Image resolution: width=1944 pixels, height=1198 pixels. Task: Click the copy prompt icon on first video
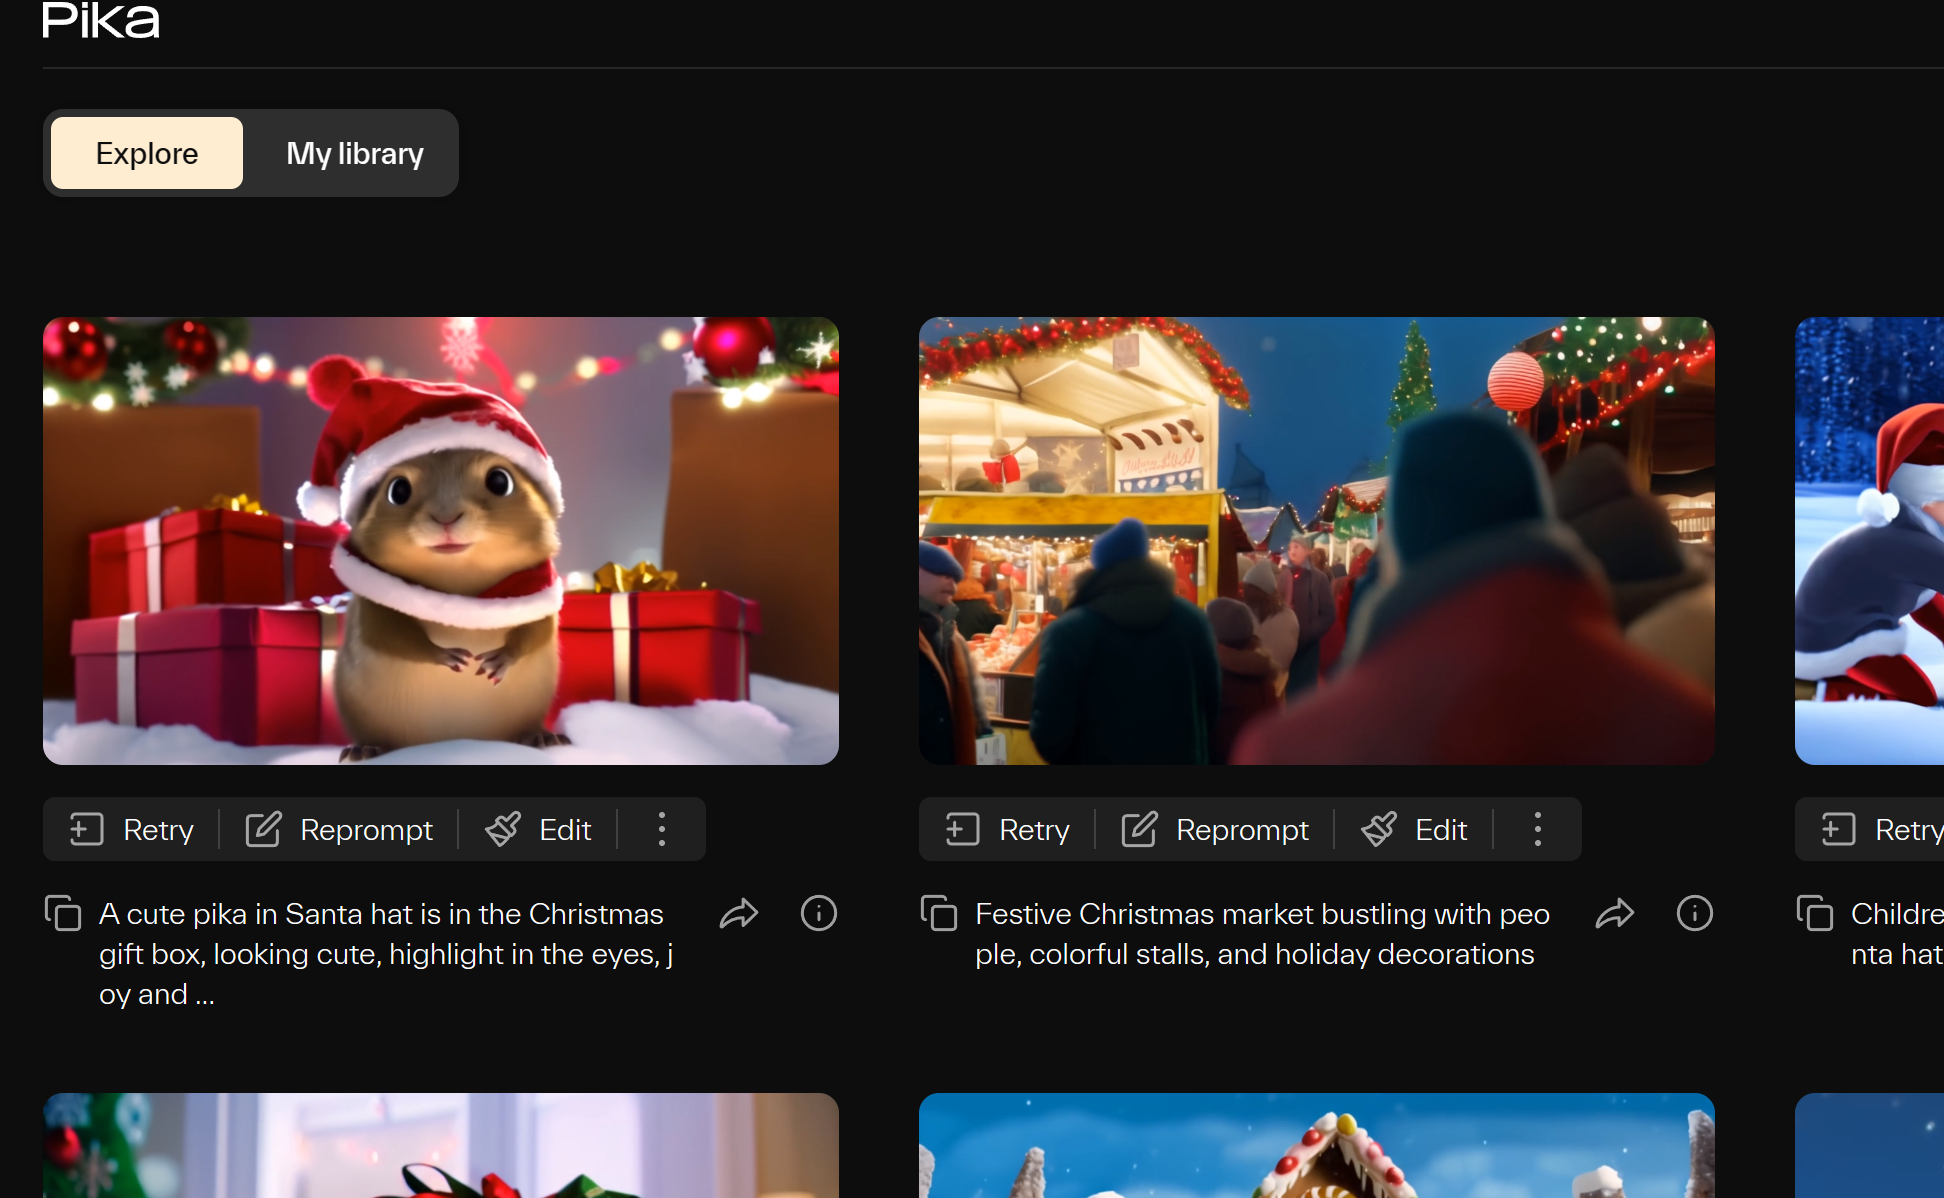click(x=64, y=911)
